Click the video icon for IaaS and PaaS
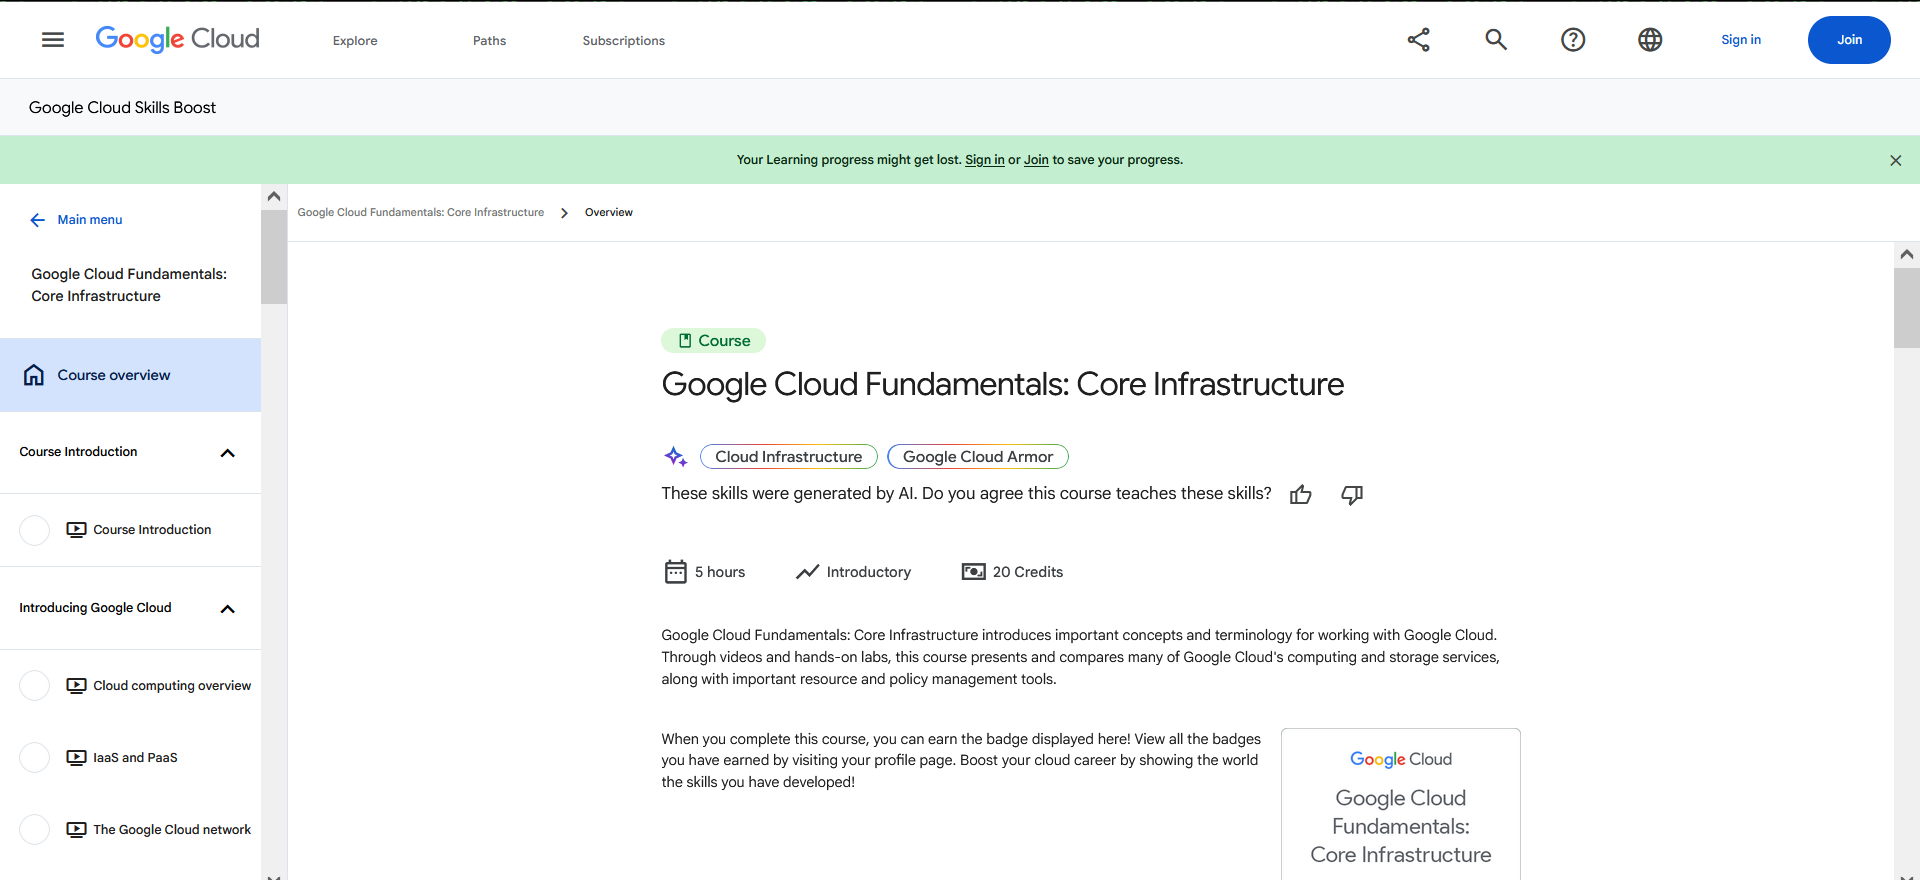This screenshot has width=1920, height=880. point(76,758)
